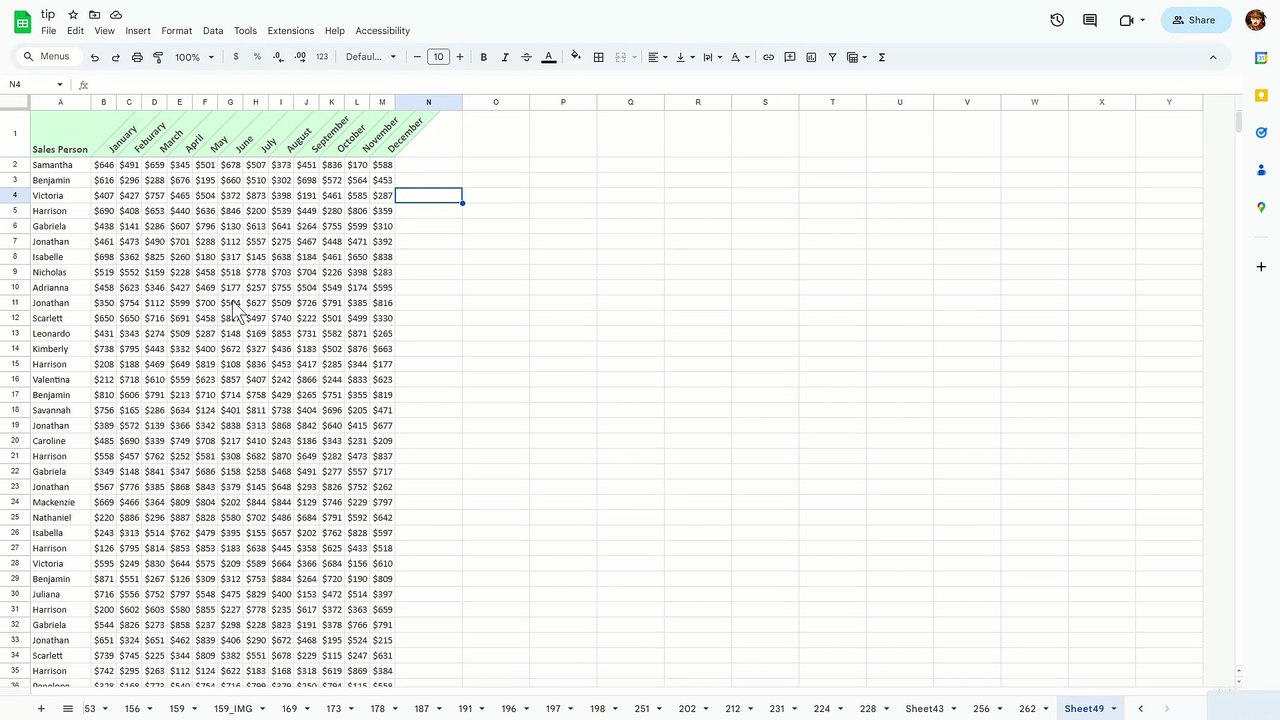Decrease decimal places
The image size is (1280, 720).
278,57
